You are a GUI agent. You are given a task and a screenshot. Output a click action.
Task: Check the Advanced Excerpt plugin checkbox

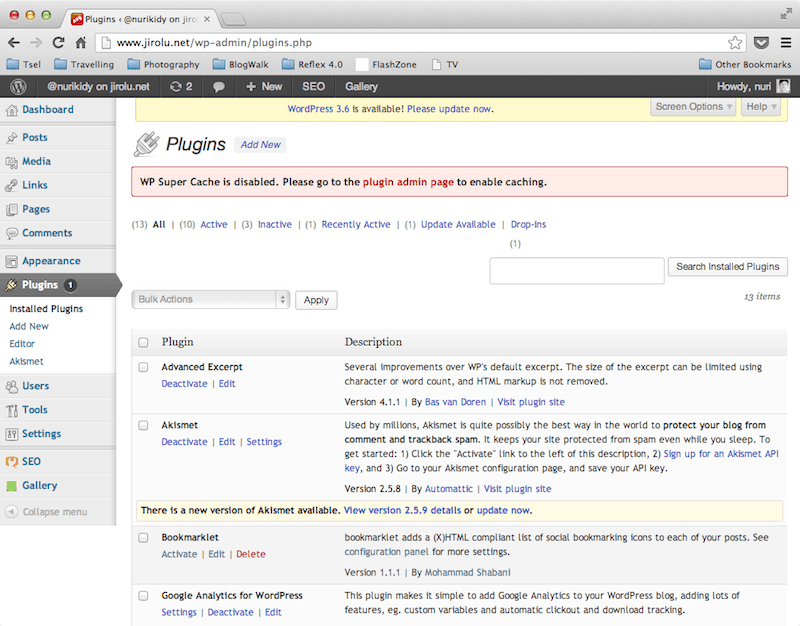tap(143, 368)
